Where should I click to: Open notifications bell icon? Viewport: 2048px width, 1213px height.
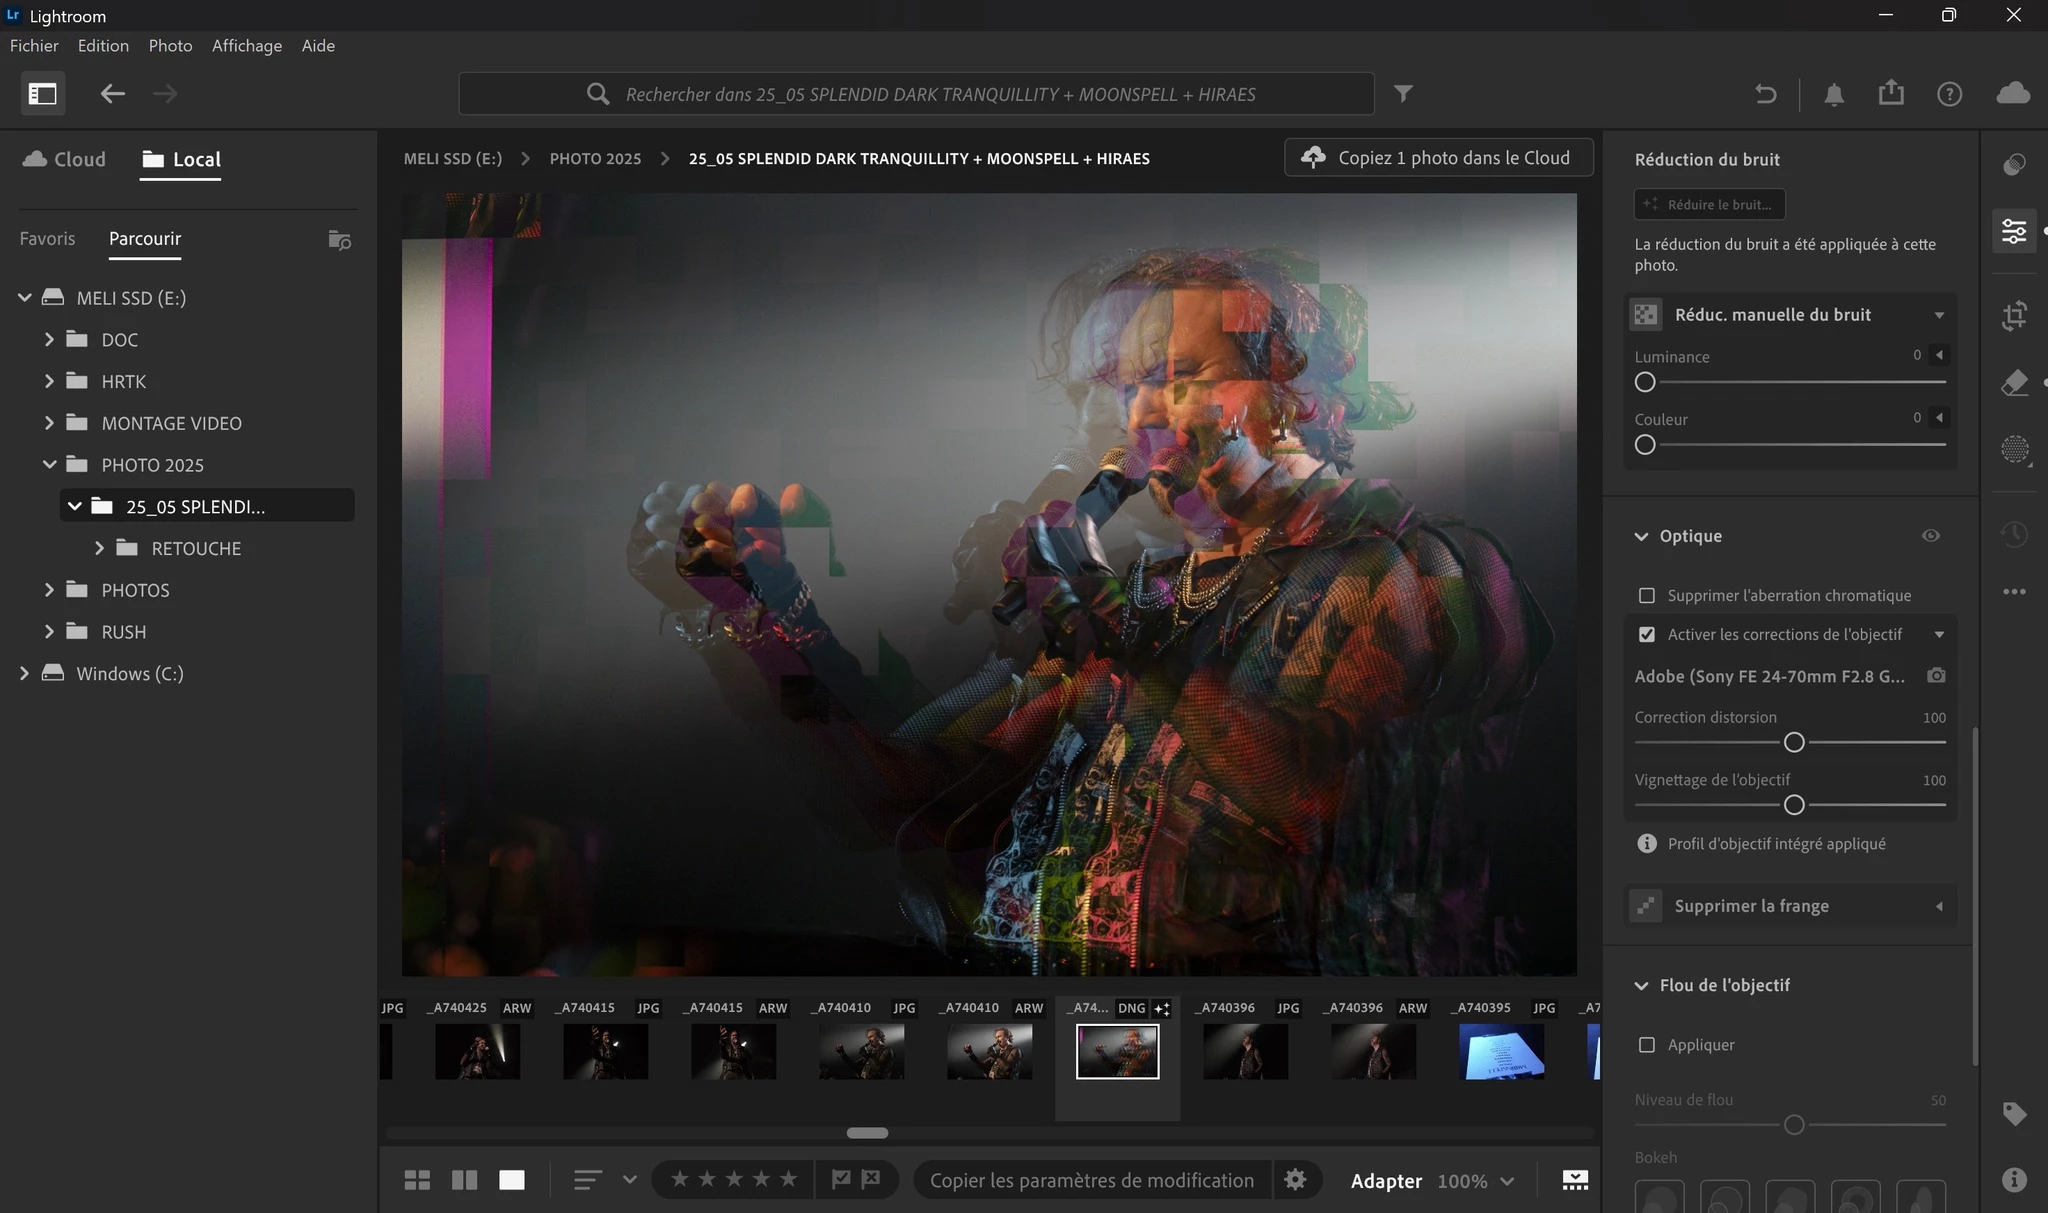click(1833, 94)
